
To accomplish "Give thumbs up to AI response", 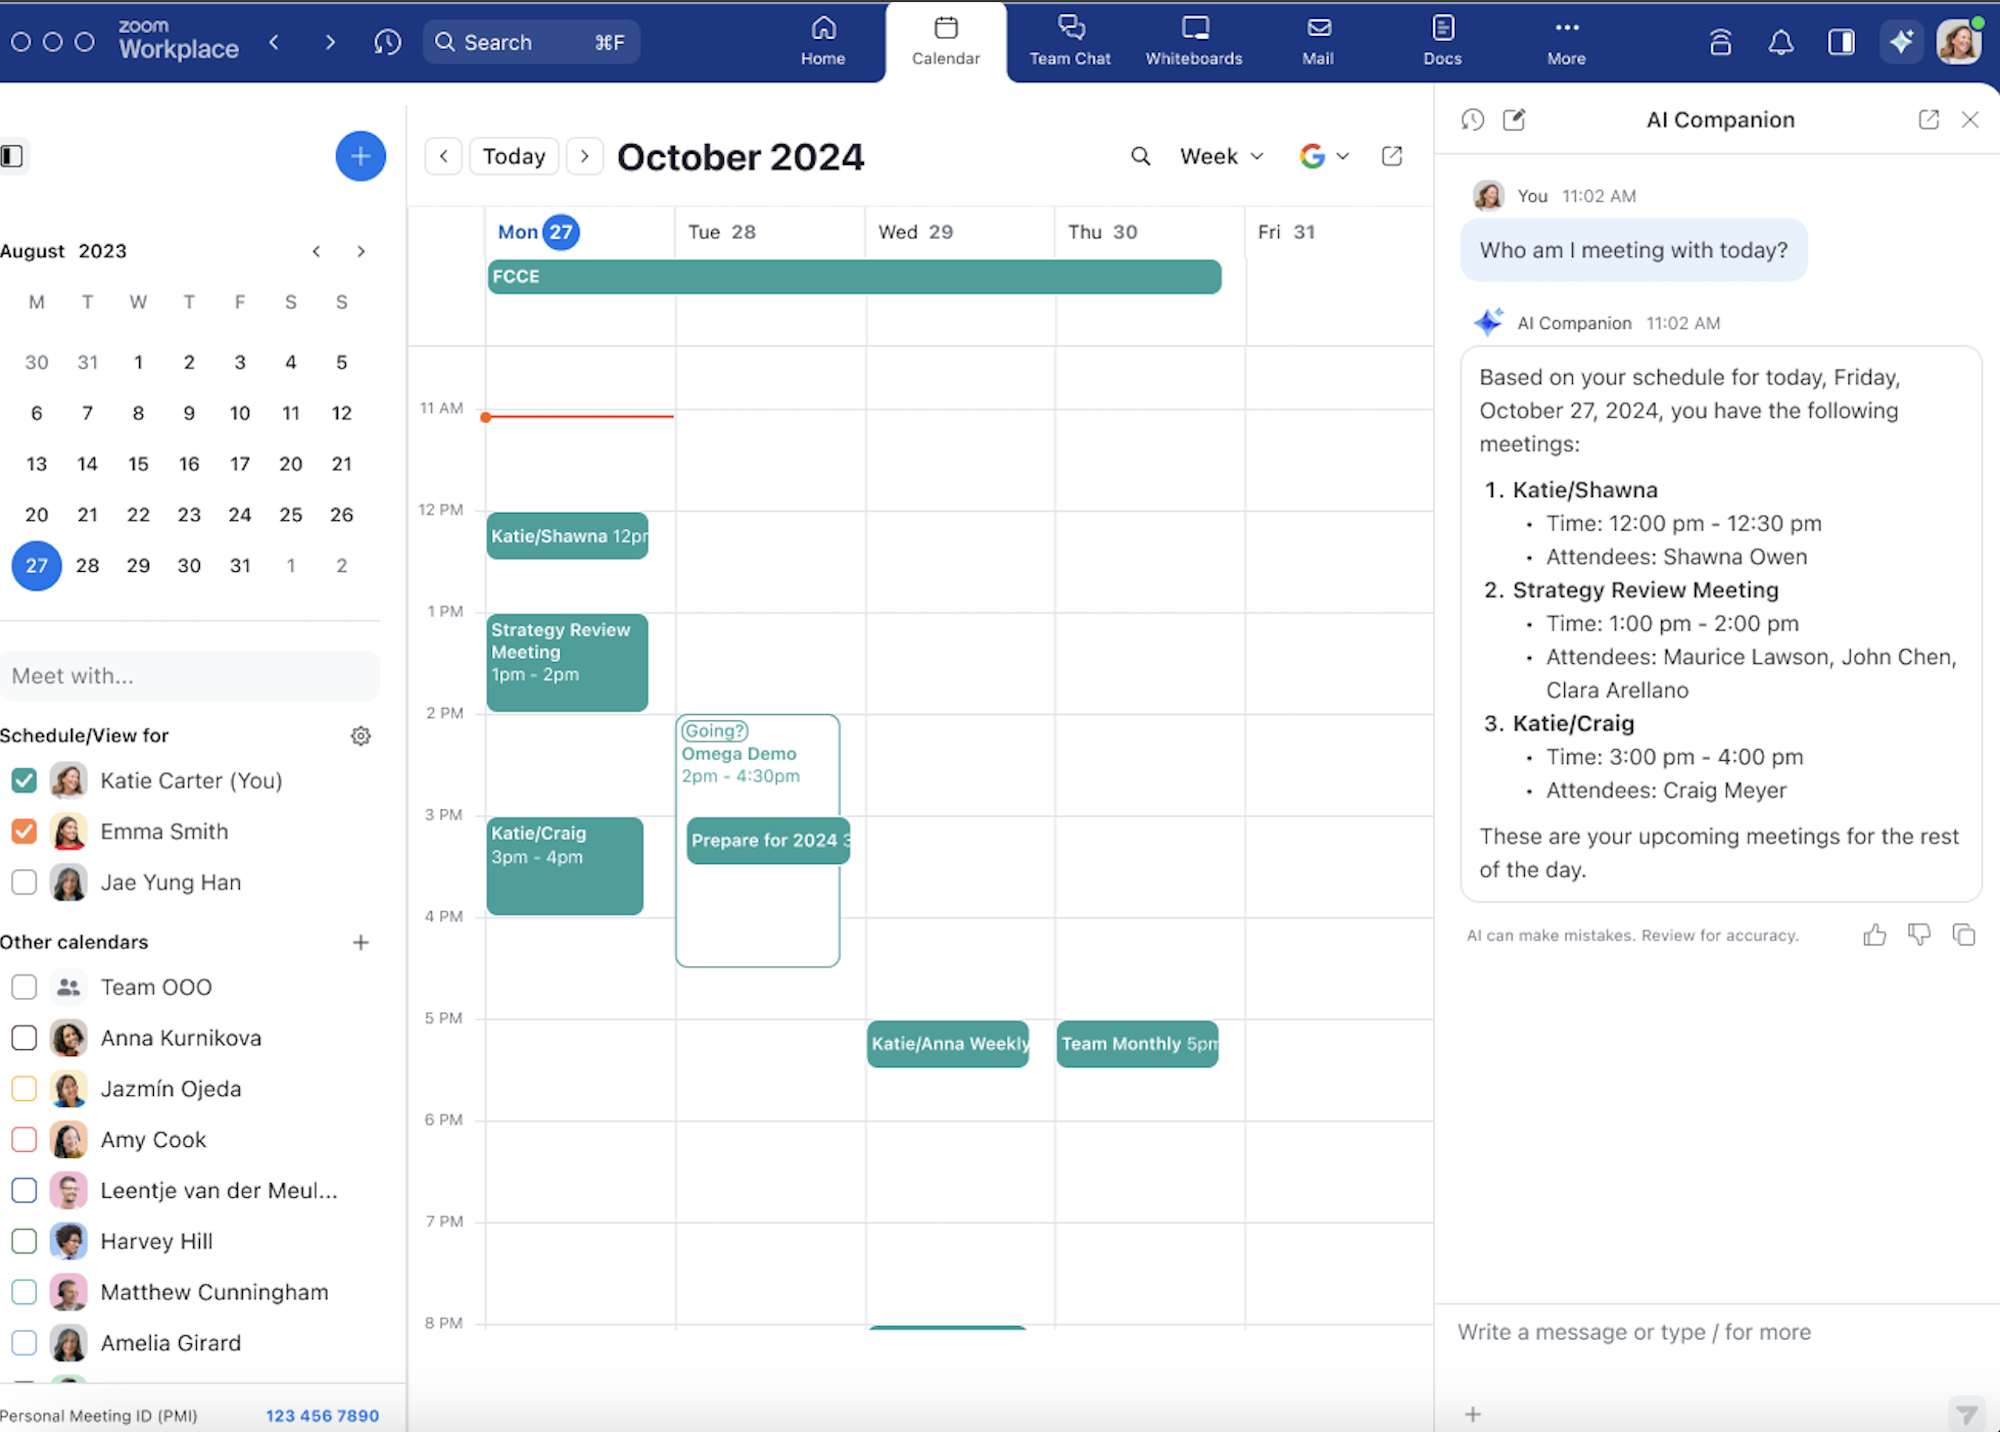I will click(x=1875, y=935).
